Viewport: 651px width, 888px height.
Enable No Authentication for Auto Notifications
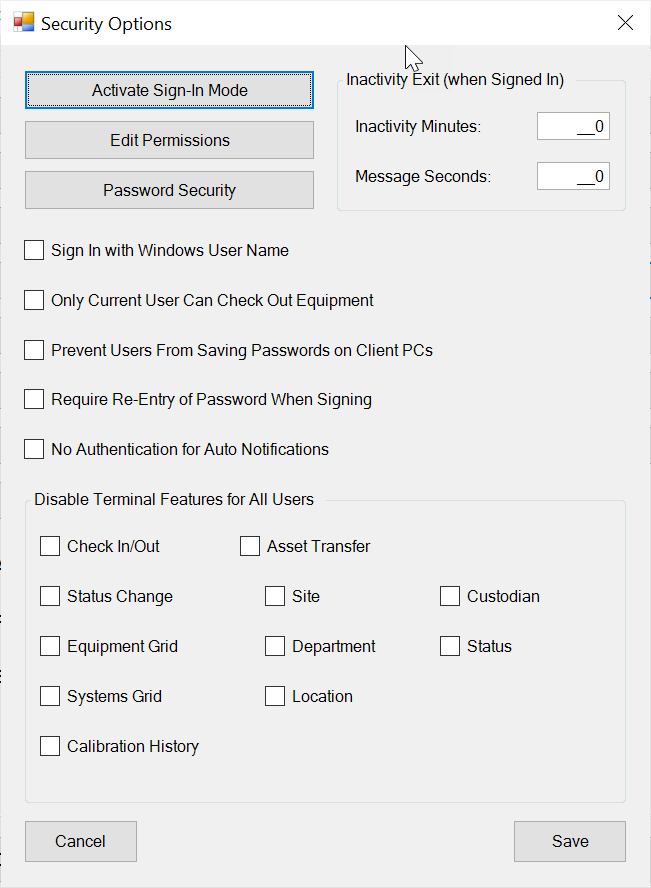33,448
